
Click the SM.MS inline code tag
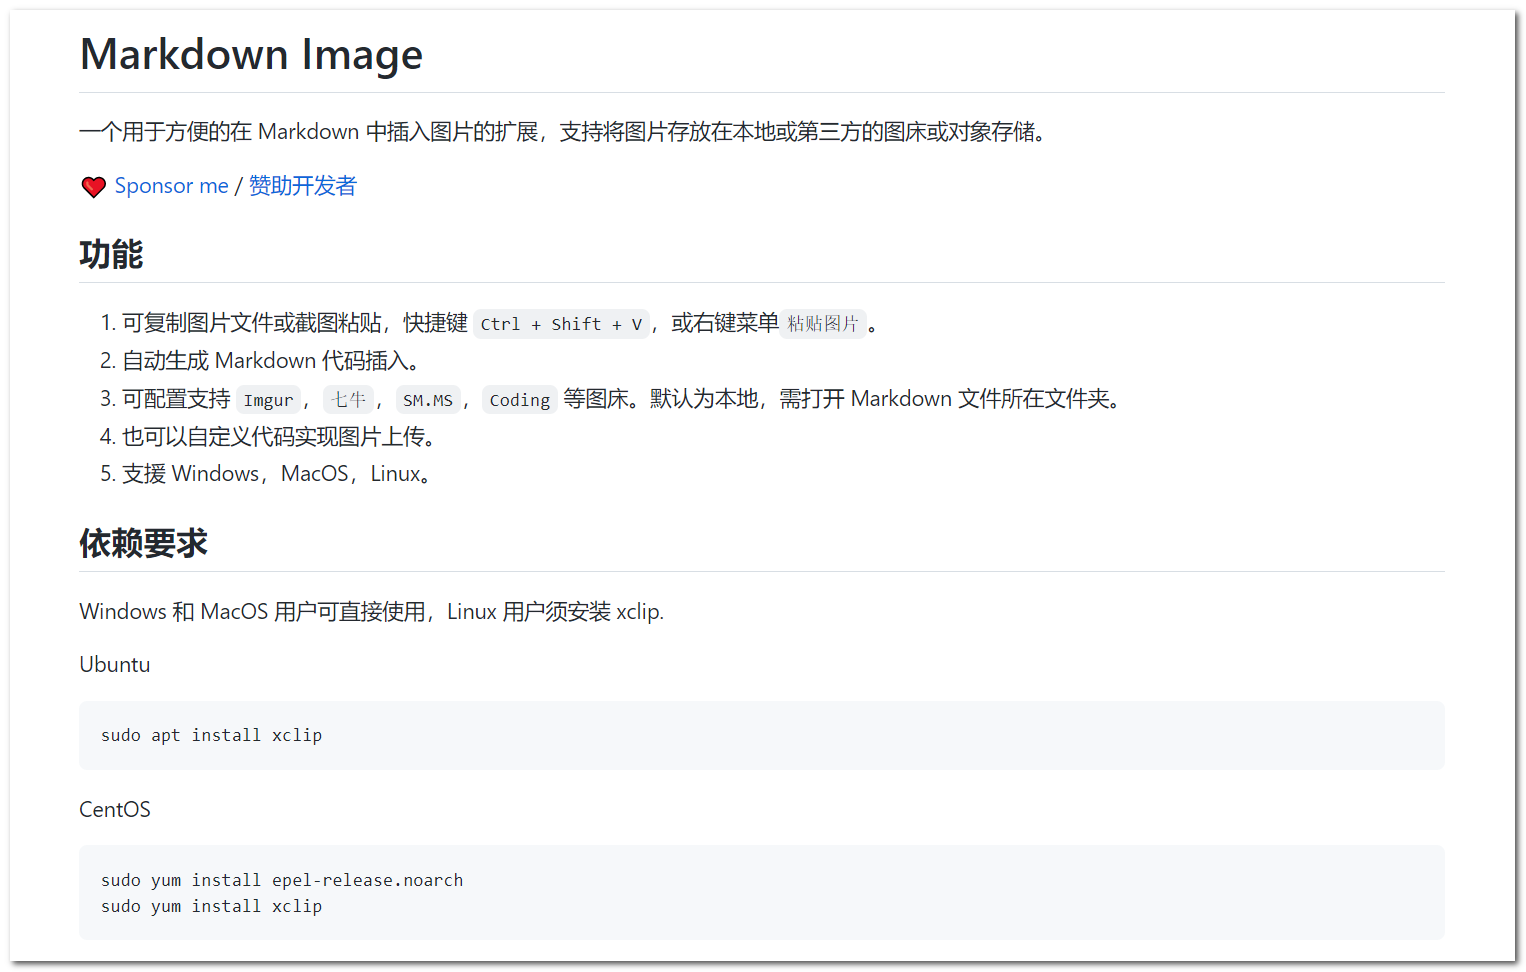428,400
